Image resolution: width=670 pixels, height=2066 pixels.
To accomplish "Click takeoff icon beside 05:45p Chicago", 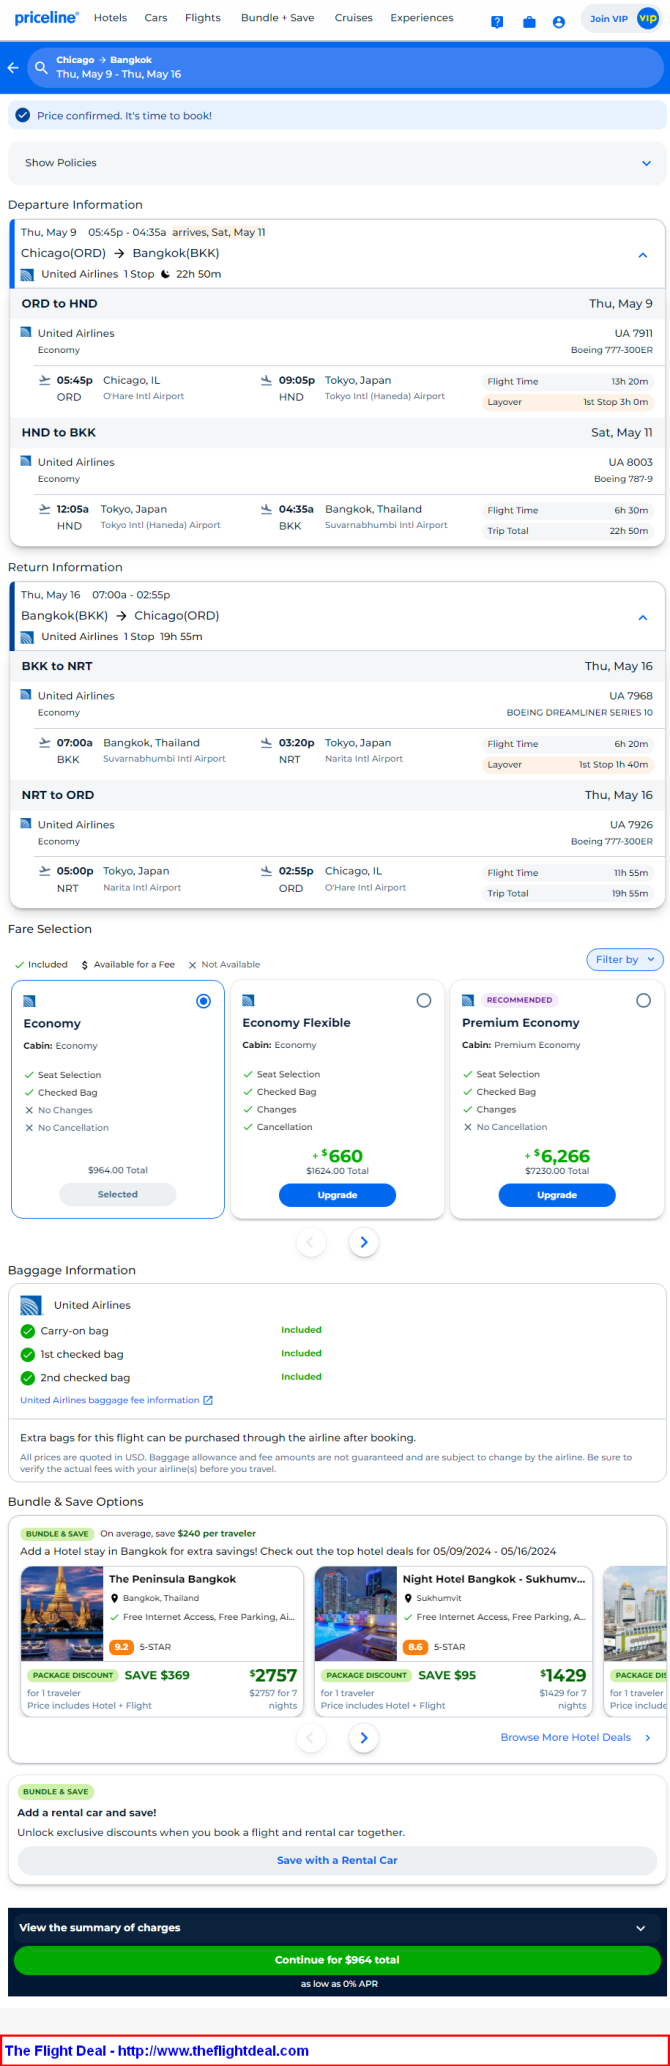I will click(x=44, y=380).
